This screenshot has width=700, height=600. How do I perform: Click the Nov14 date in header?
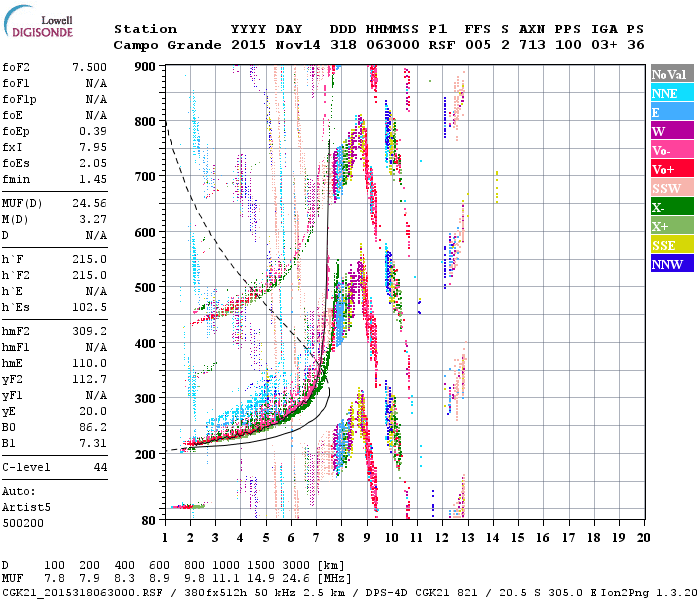click(x=298, y=45)
